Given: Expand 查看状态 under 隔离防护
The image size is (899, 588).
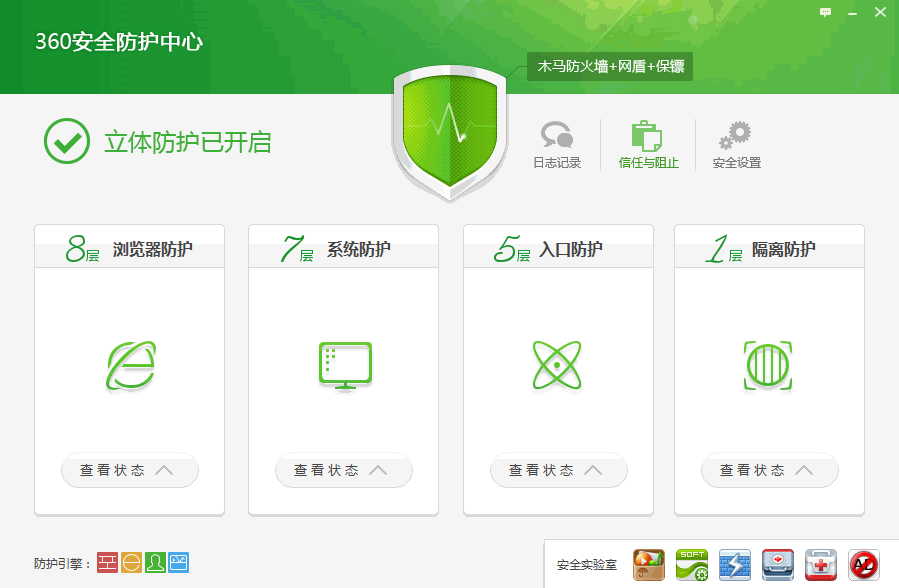Looking at the screenshot, I should [x=769, y=471].
